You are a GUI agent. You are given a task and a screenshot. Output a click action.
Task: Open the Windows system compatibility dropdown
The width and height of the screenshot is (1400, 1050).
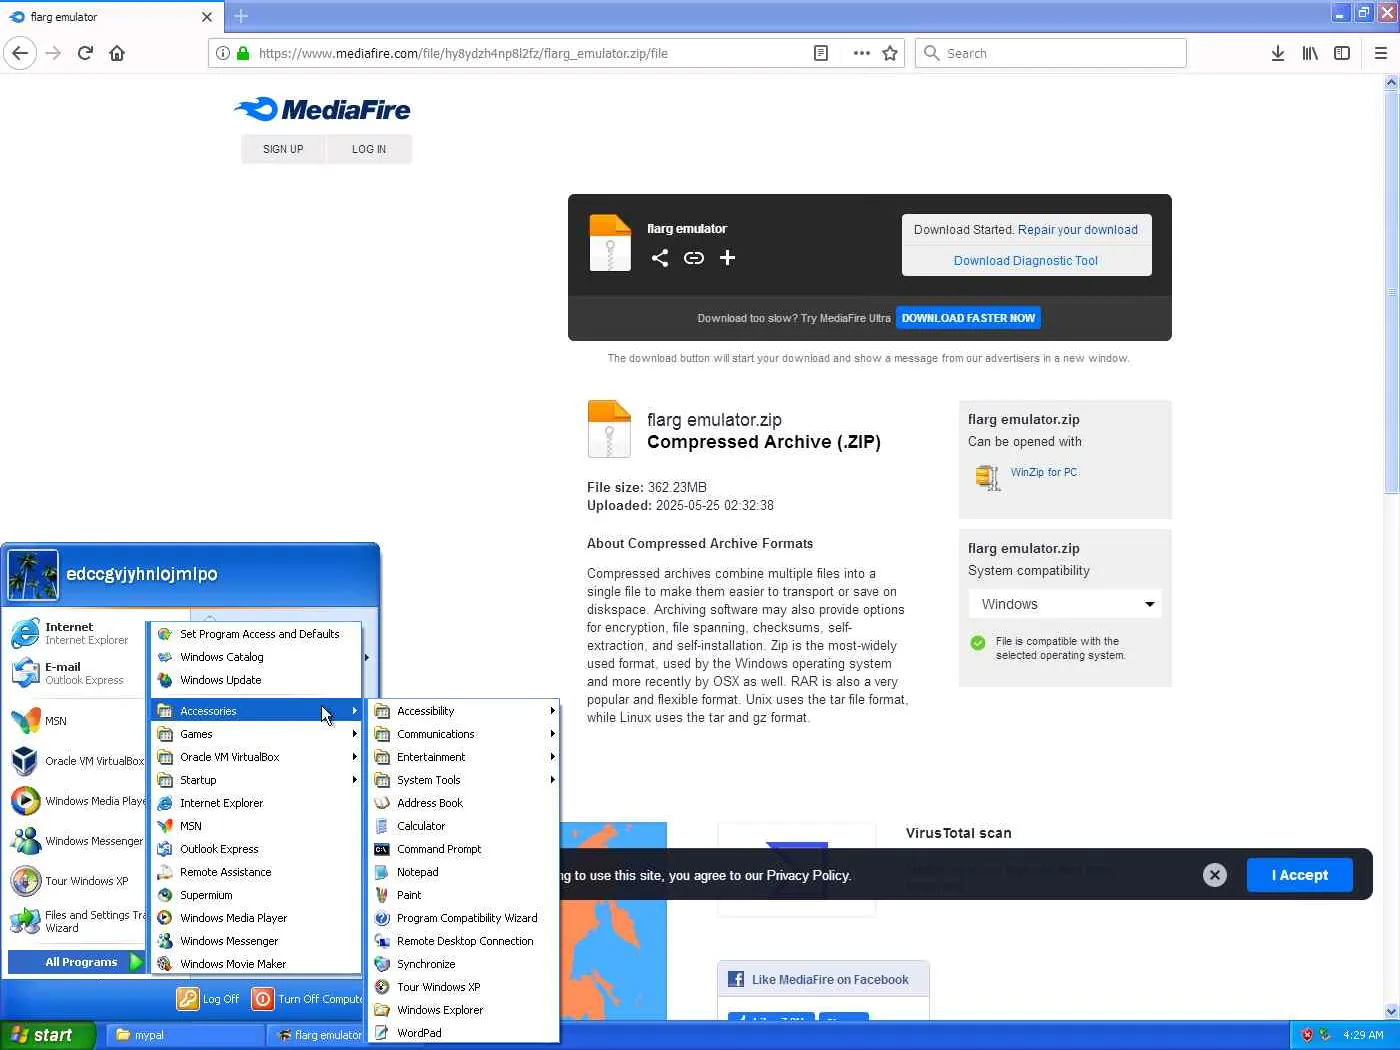(1064, 604)
